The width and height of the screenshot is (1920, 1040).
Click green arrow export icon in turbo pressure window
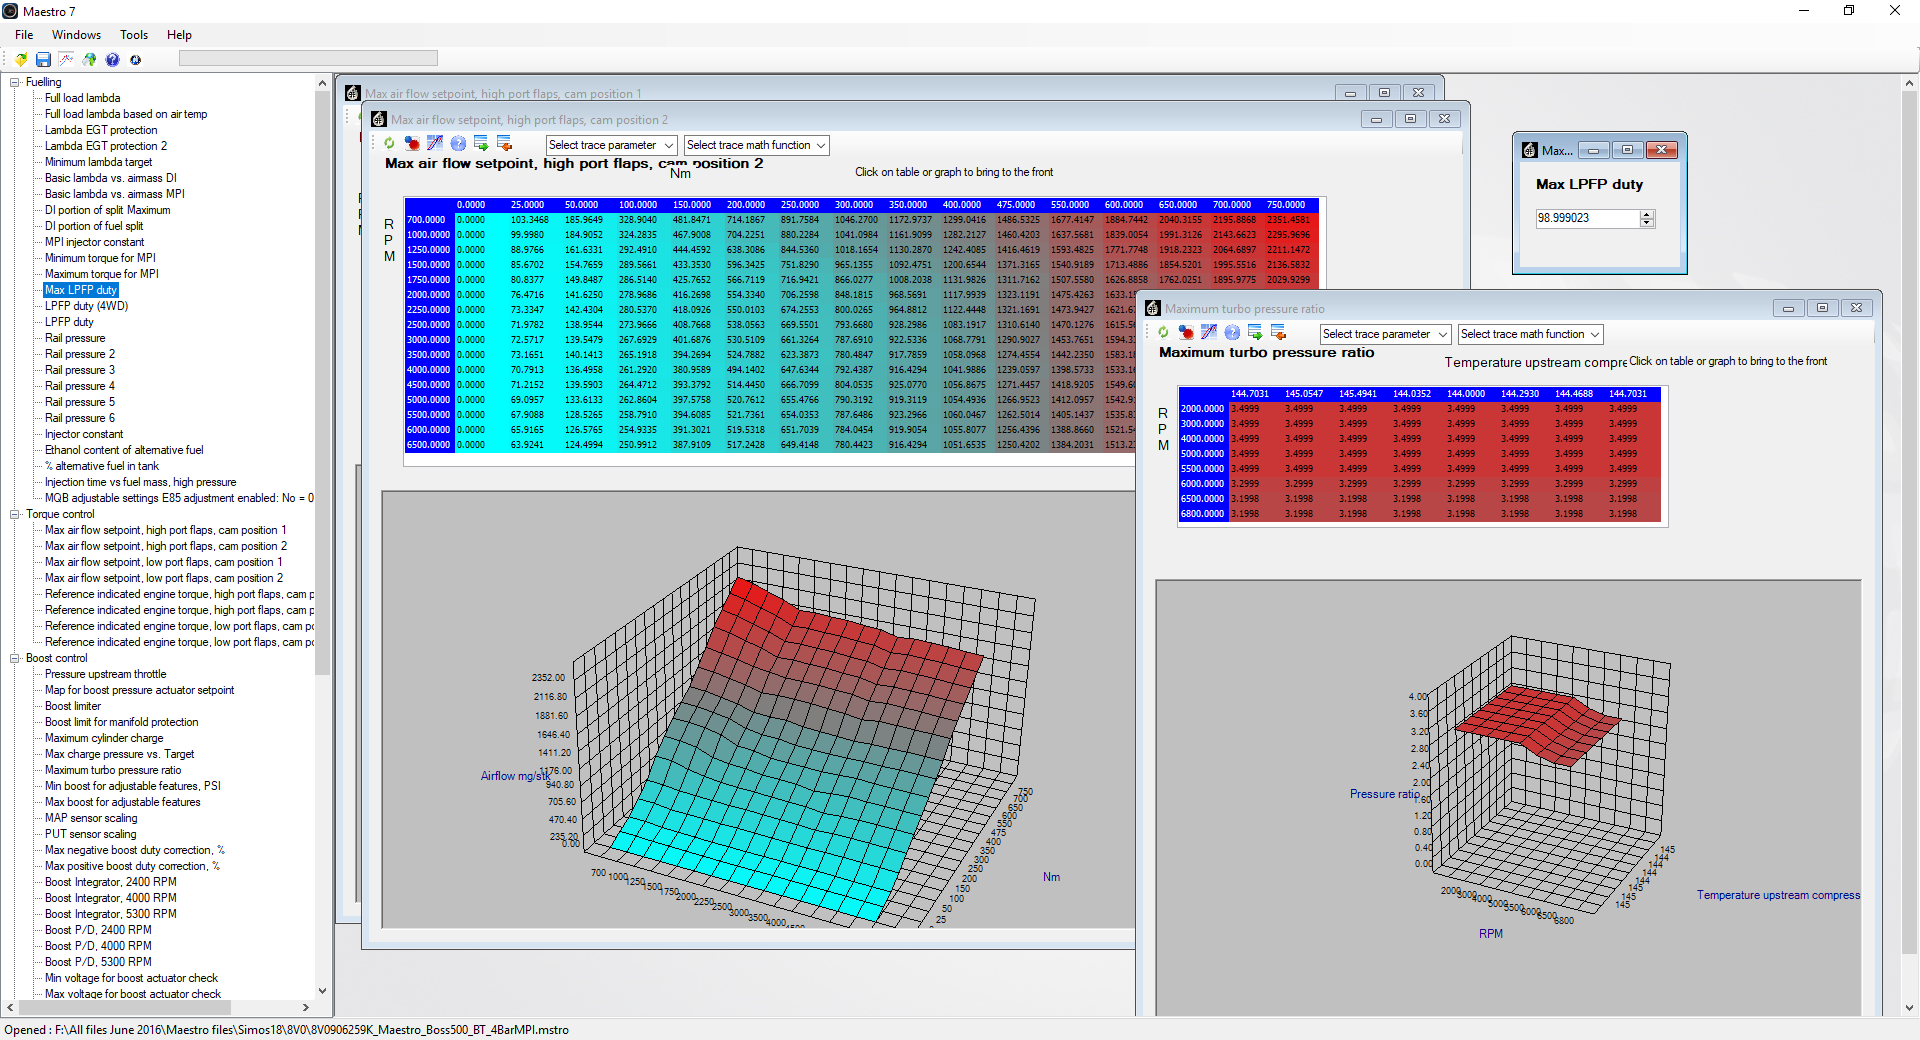pyautogui.click(x=1255, y=333)
